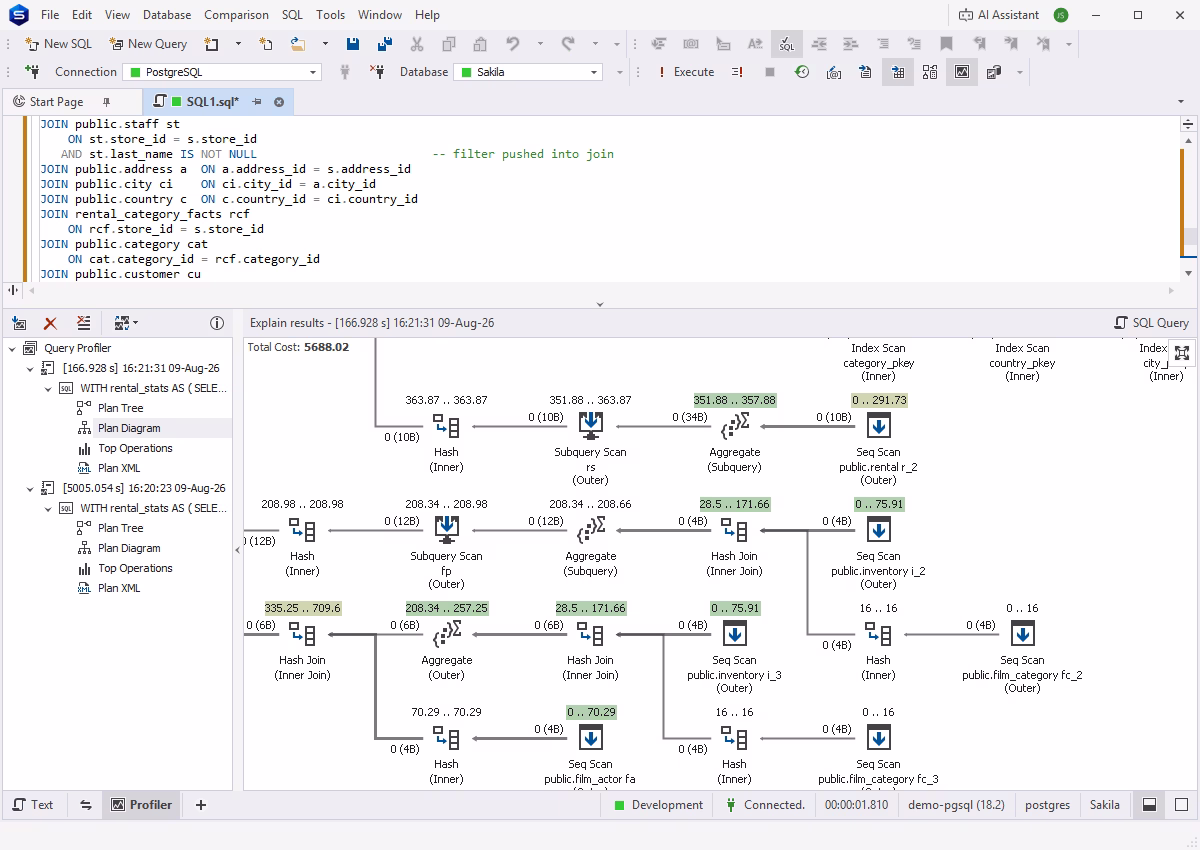
Task: Select Plan XML under the 5005.054 s result
Action: (x=119, y=588)
